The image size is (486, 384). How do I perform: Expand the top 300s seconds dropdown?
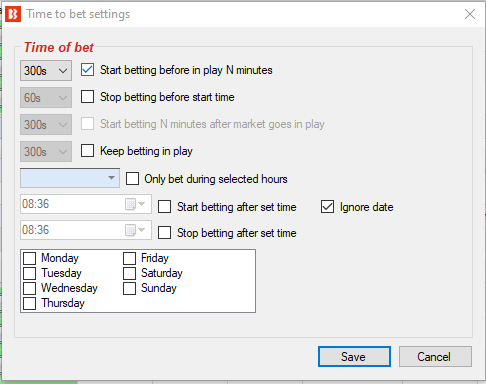tap(46, 70)
